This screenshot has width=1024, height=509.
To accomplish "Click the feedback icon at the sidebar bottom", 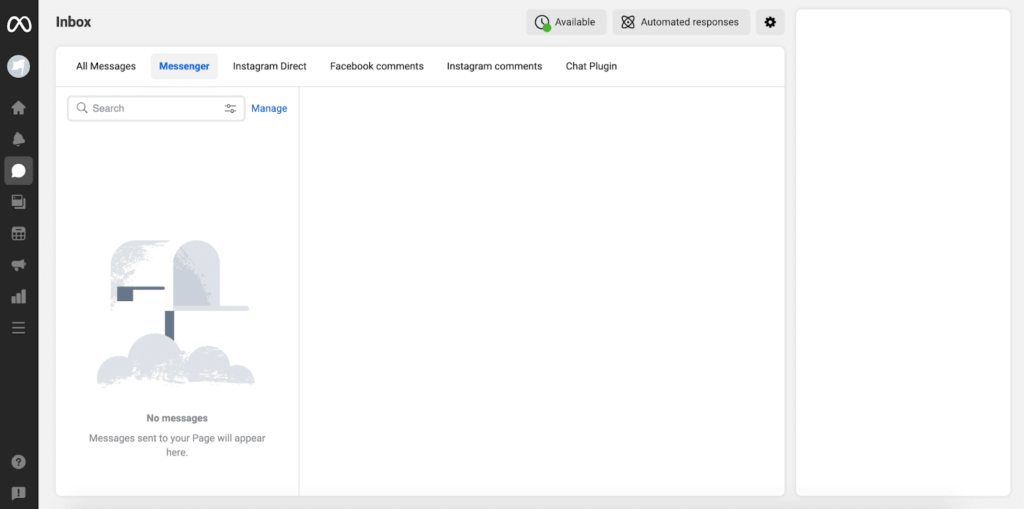I will click(18, 493).
